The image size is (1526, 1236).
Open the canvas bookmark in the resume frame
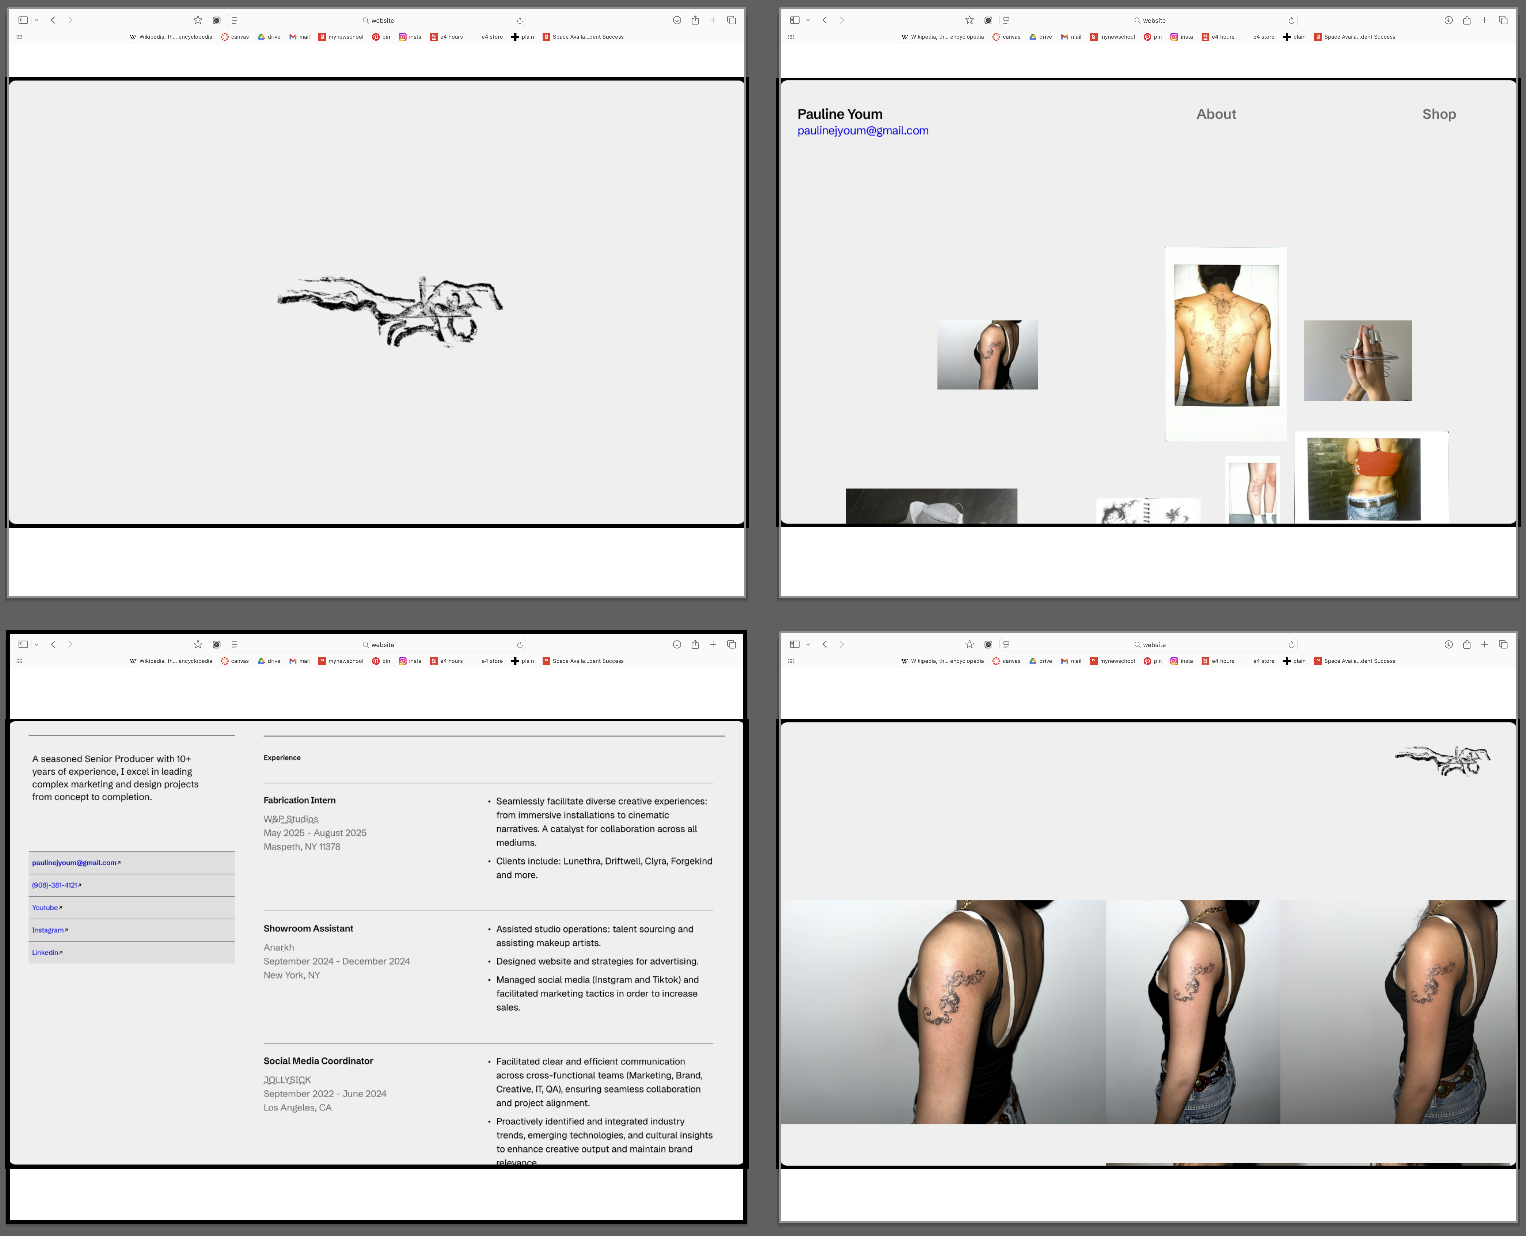click(x=235, y=661)
